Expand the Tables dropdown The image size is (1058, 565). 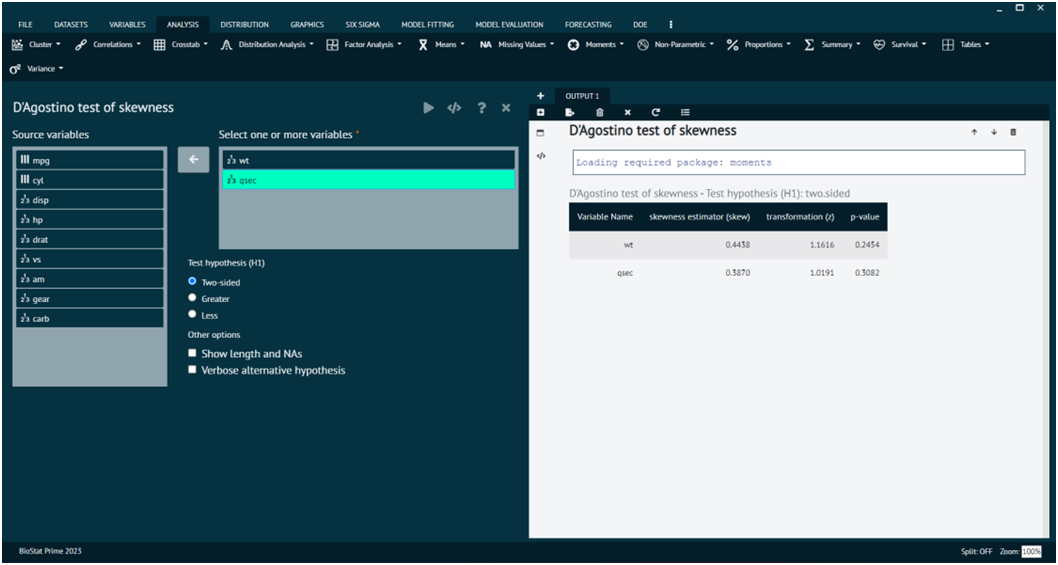pos(966,45)
